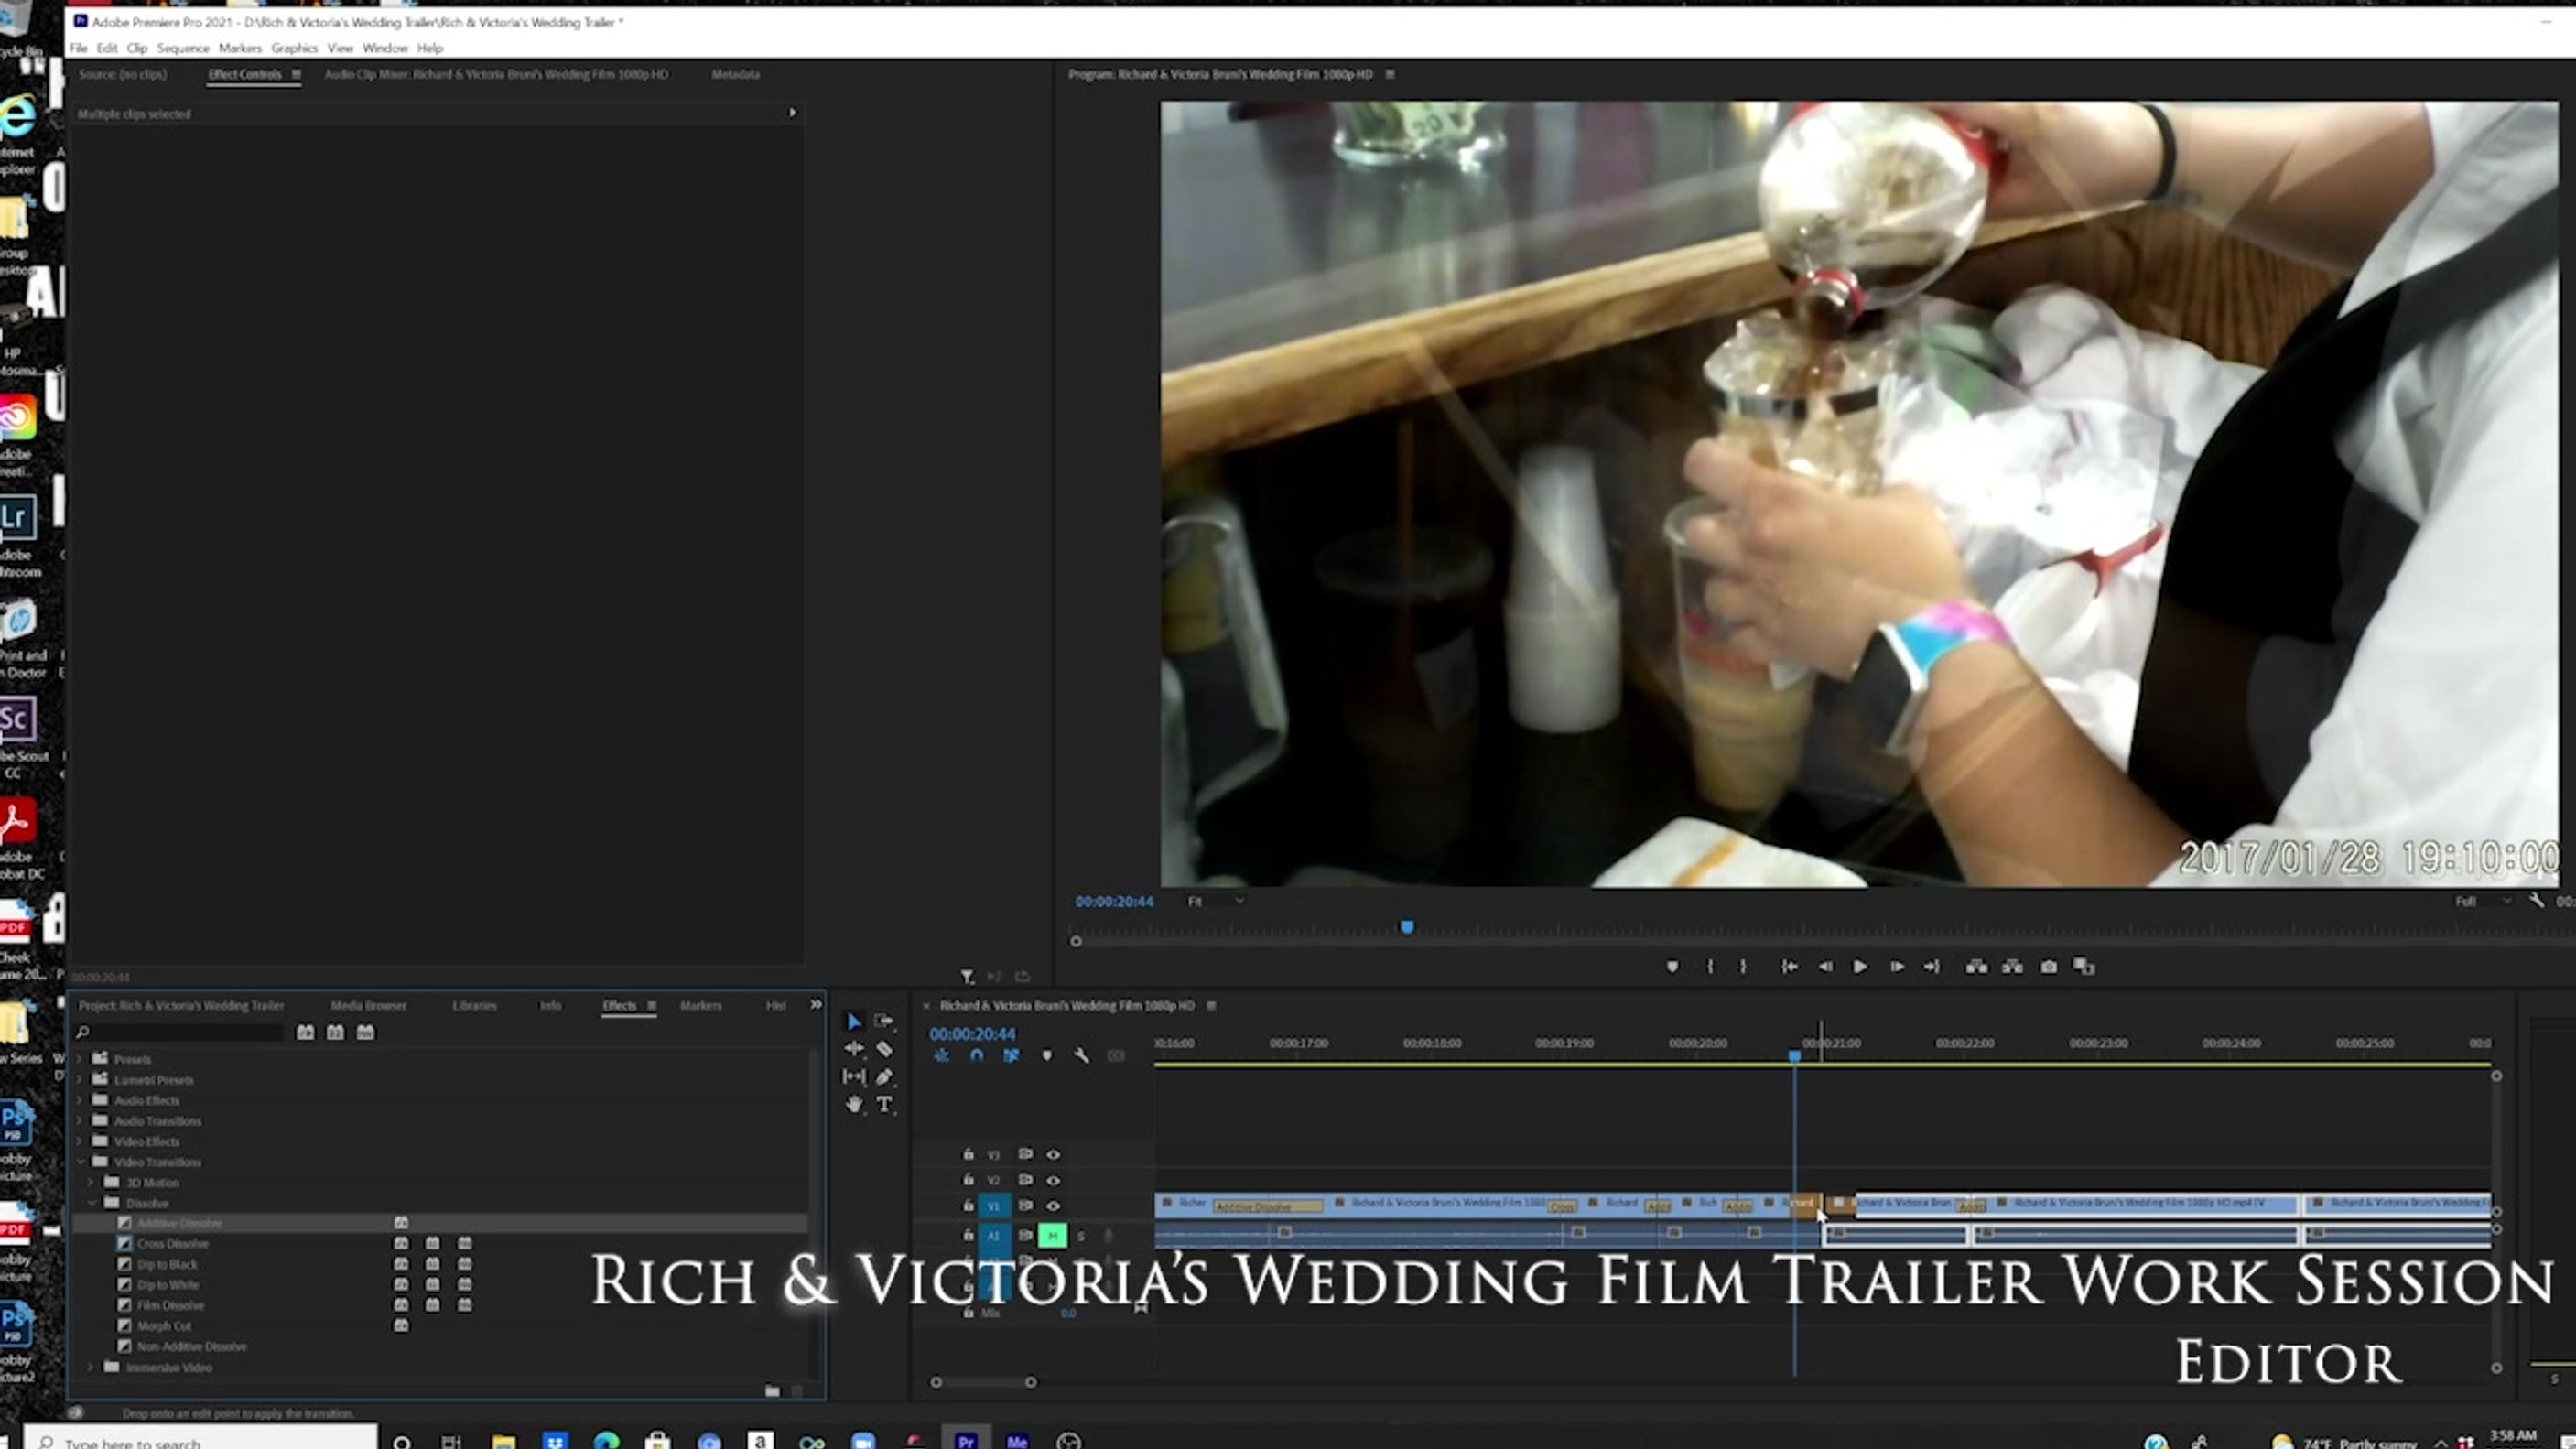Viewport: 2576px width, 1449px height.
Task: Select the Cross Dissolve transition
Action: click(x=172, y=1244)
